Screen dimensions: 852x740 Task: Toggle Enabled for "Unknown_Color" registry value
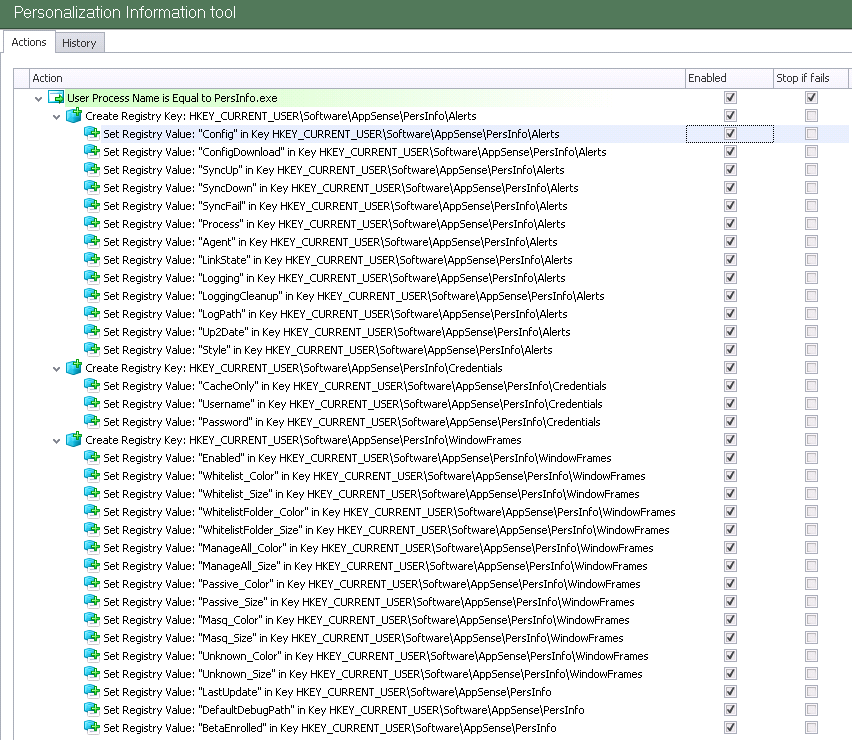(x=730, y=655)
